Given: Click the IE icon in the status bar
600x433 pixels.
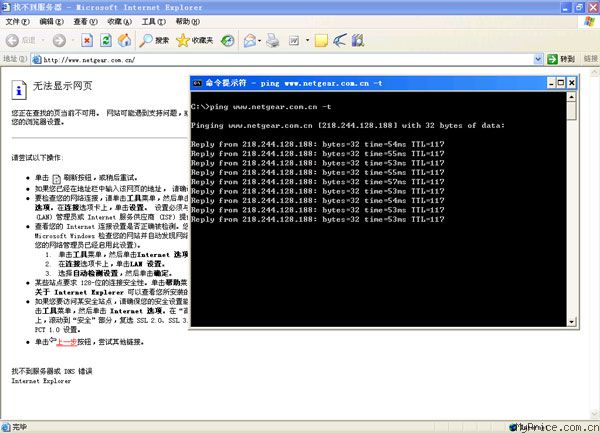Looking at the screenshot, I should click(5, 427).
